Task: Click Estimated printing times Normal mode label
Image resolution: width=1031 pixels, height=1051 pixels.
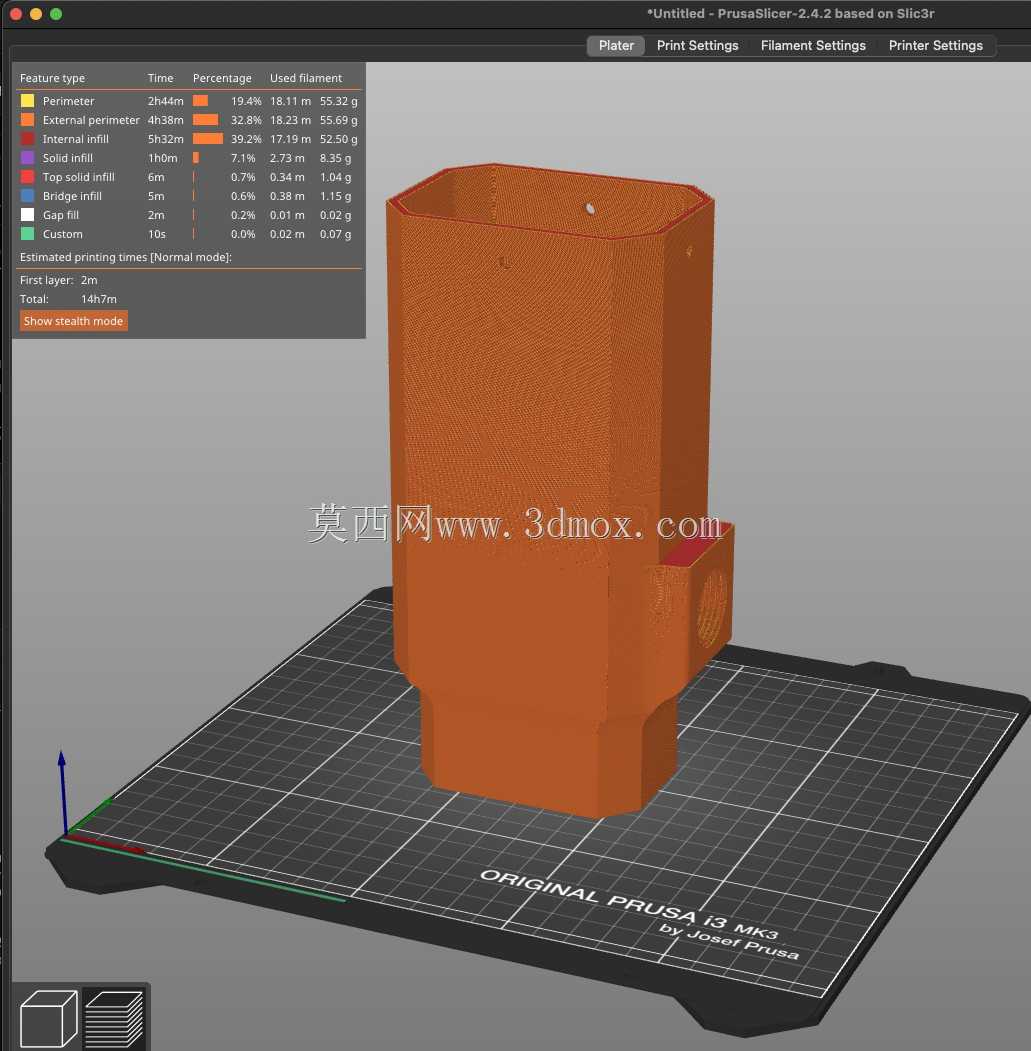Action: [125, 257]
